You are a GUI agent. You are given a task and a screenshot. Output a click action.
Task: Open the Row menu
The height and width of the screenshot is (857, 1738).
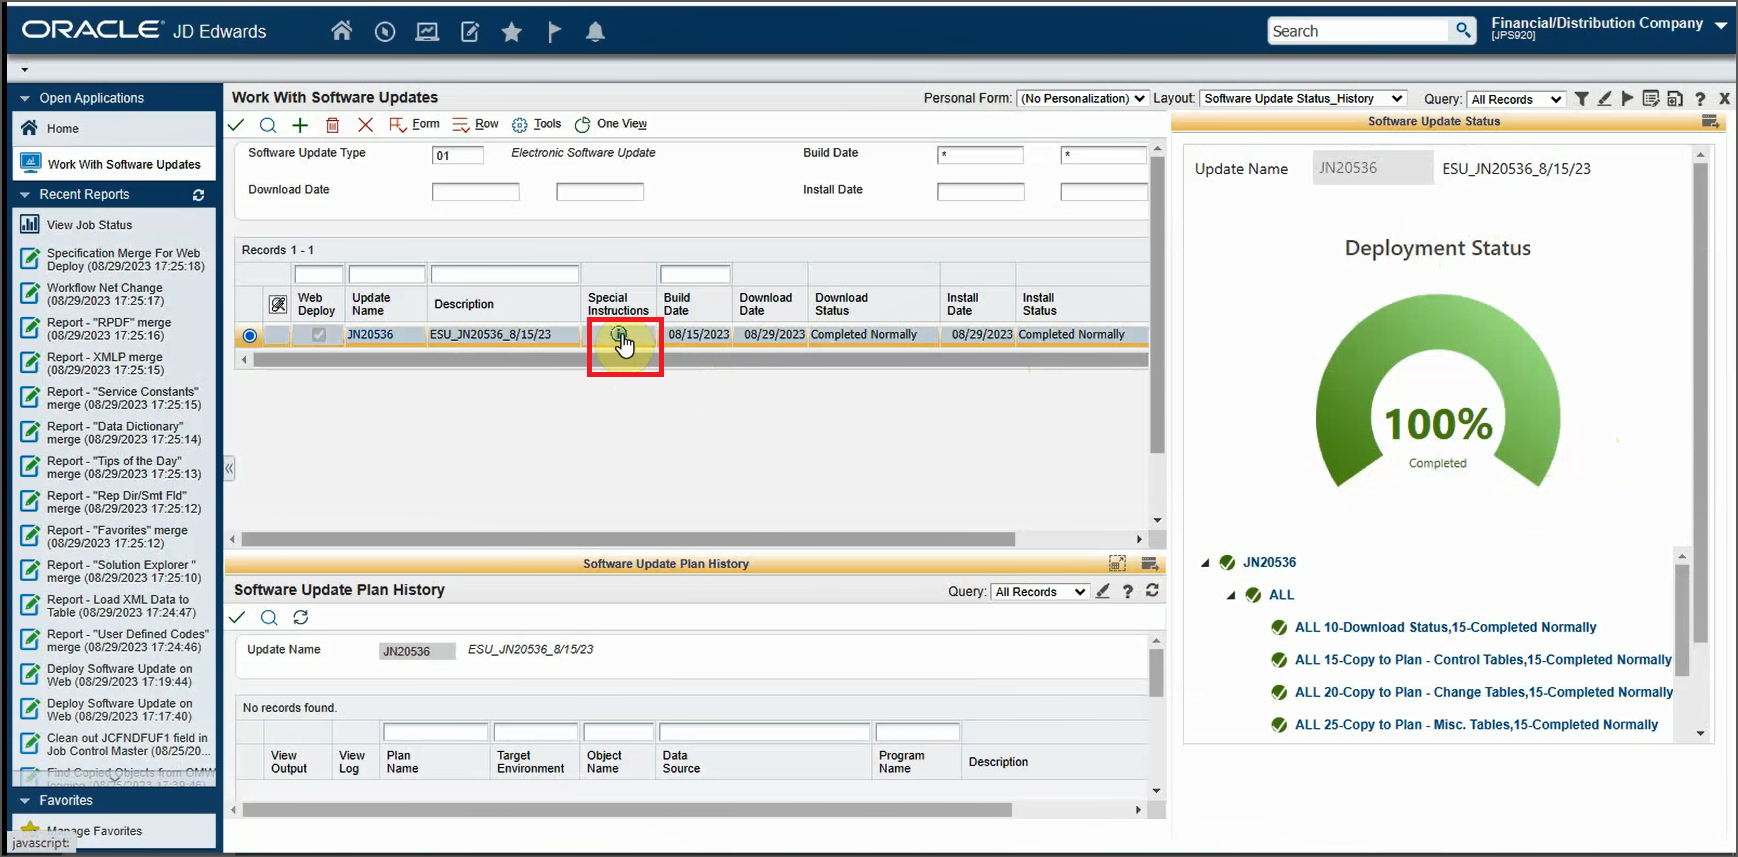pos(475,124)
